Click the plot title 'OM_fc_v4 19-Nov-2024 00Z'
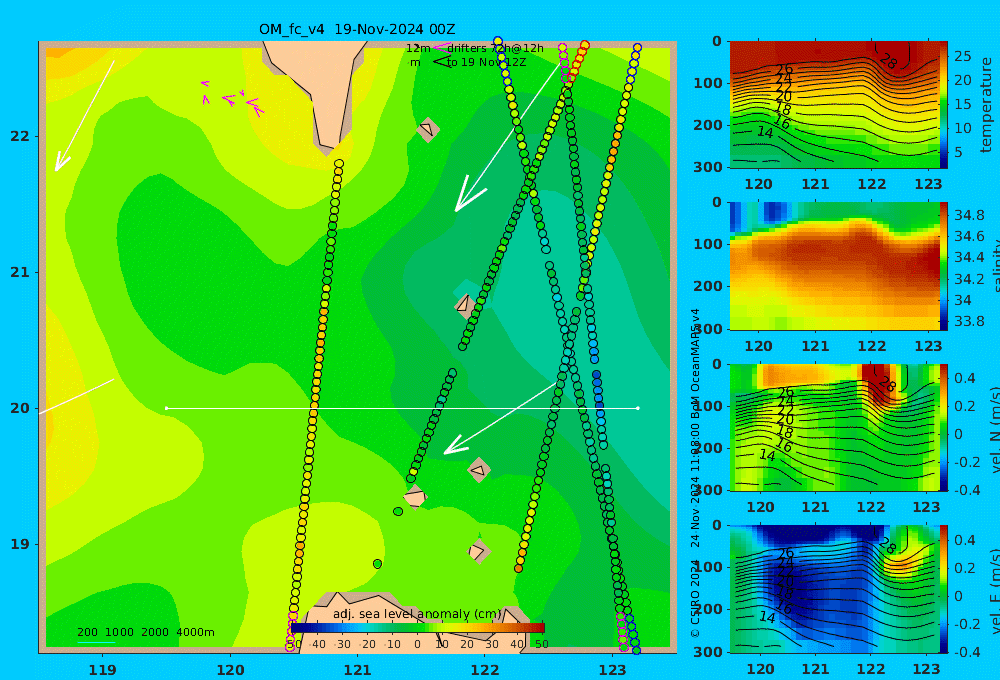The image size is (1000, 680). (357, 29)
